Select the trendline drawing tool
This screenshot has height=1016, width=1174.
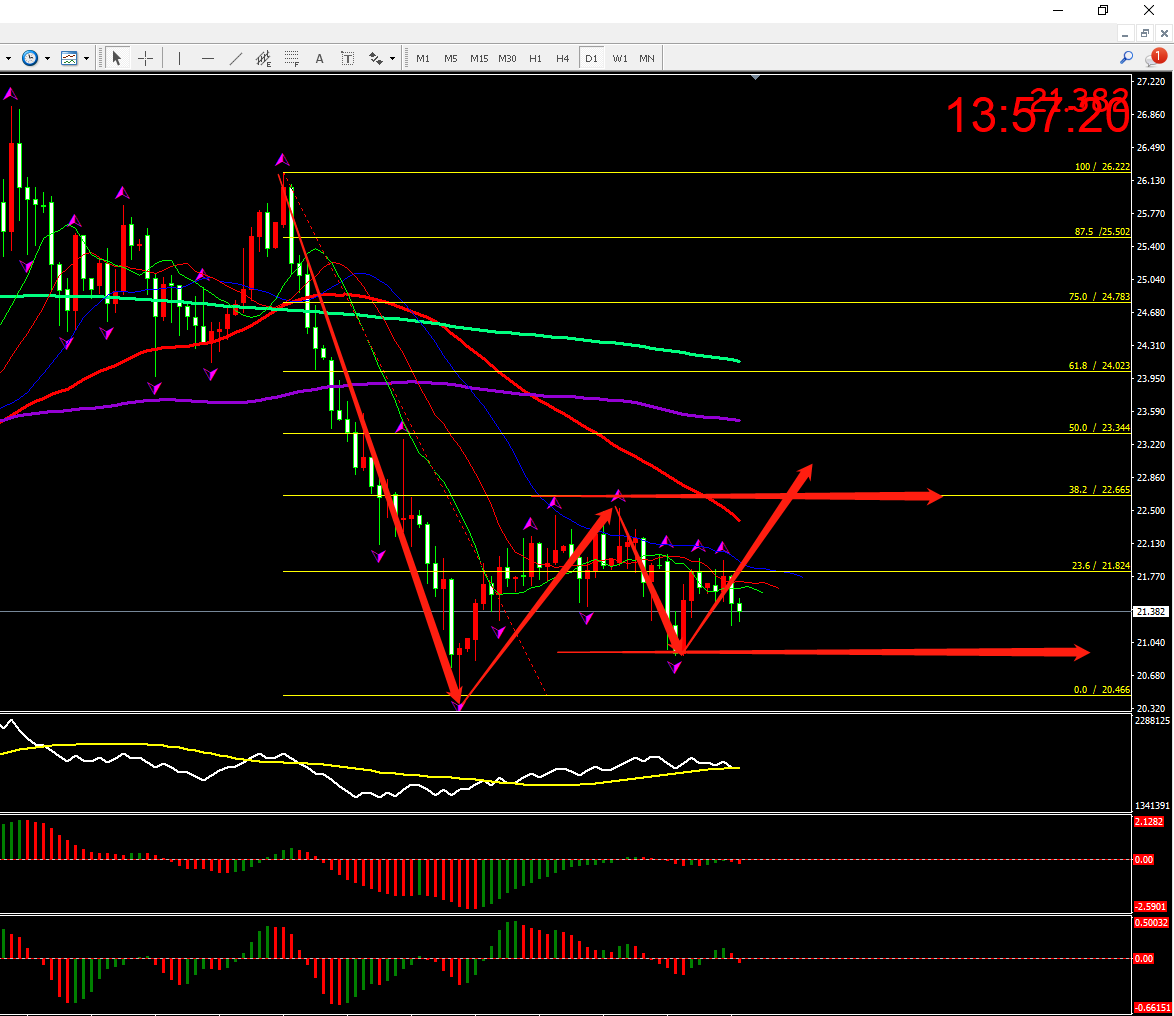tap(236, 58)
